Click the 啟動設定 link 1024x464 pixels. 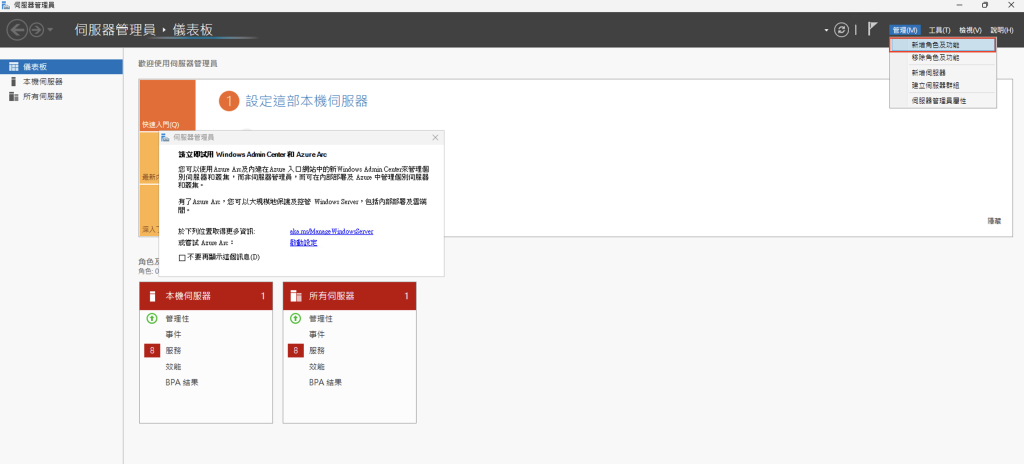pyautogui.click(x=303, y=243)
